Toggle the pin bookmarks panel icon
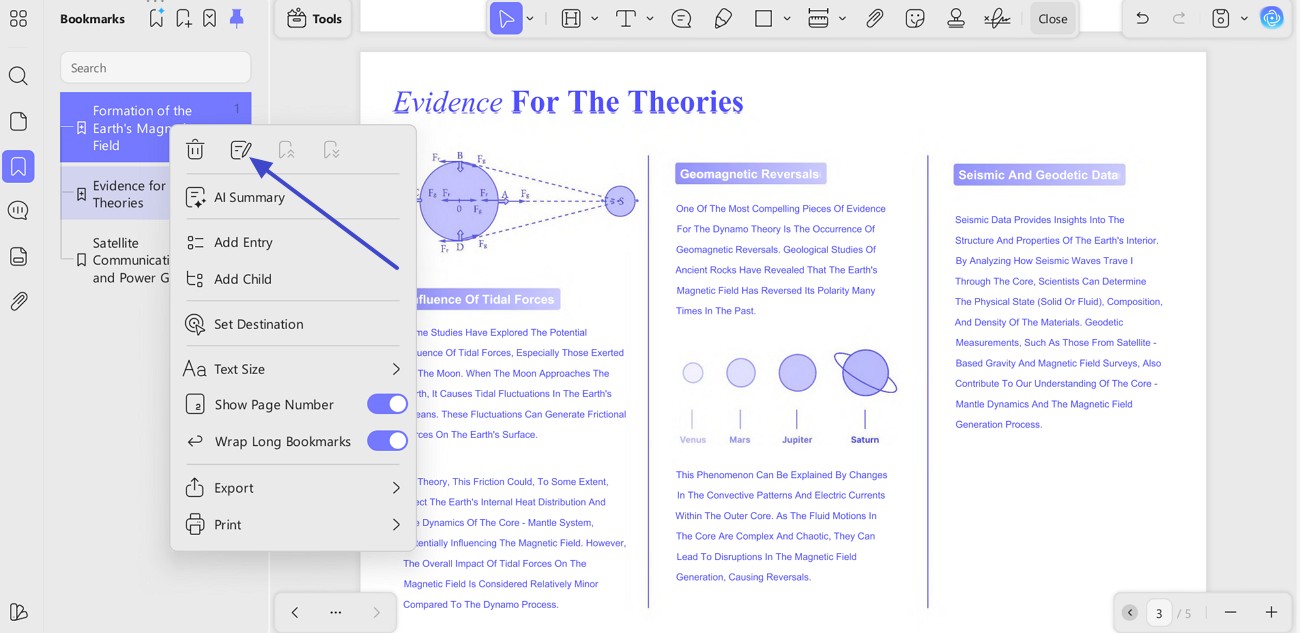Viewport: 1300px width, 633px height. point(236,18)
